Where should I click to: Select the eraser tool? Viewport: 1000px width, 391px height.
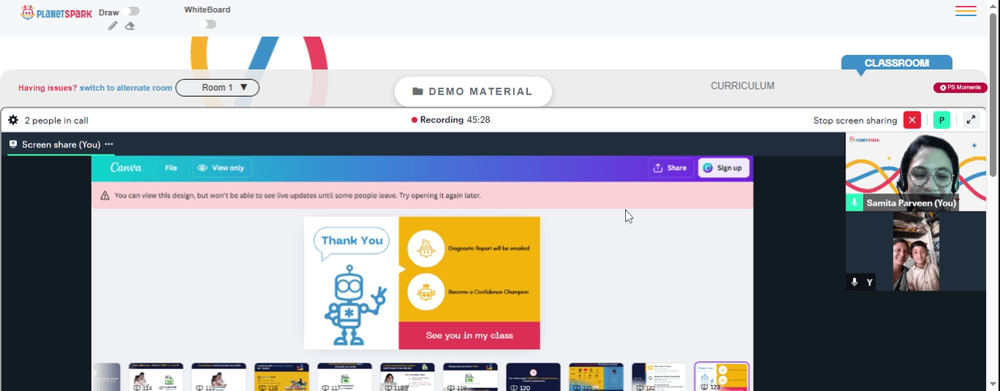pos(129,26)
